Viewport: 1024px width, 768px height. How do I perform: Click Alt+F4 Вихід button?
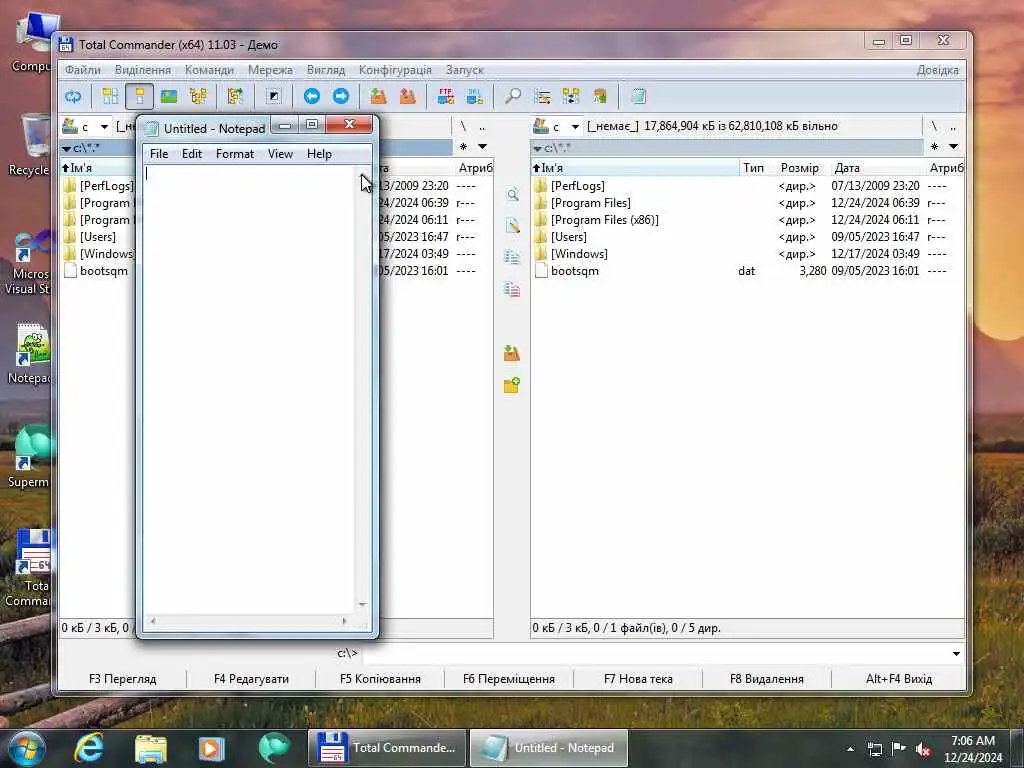[x=899, y=679]
